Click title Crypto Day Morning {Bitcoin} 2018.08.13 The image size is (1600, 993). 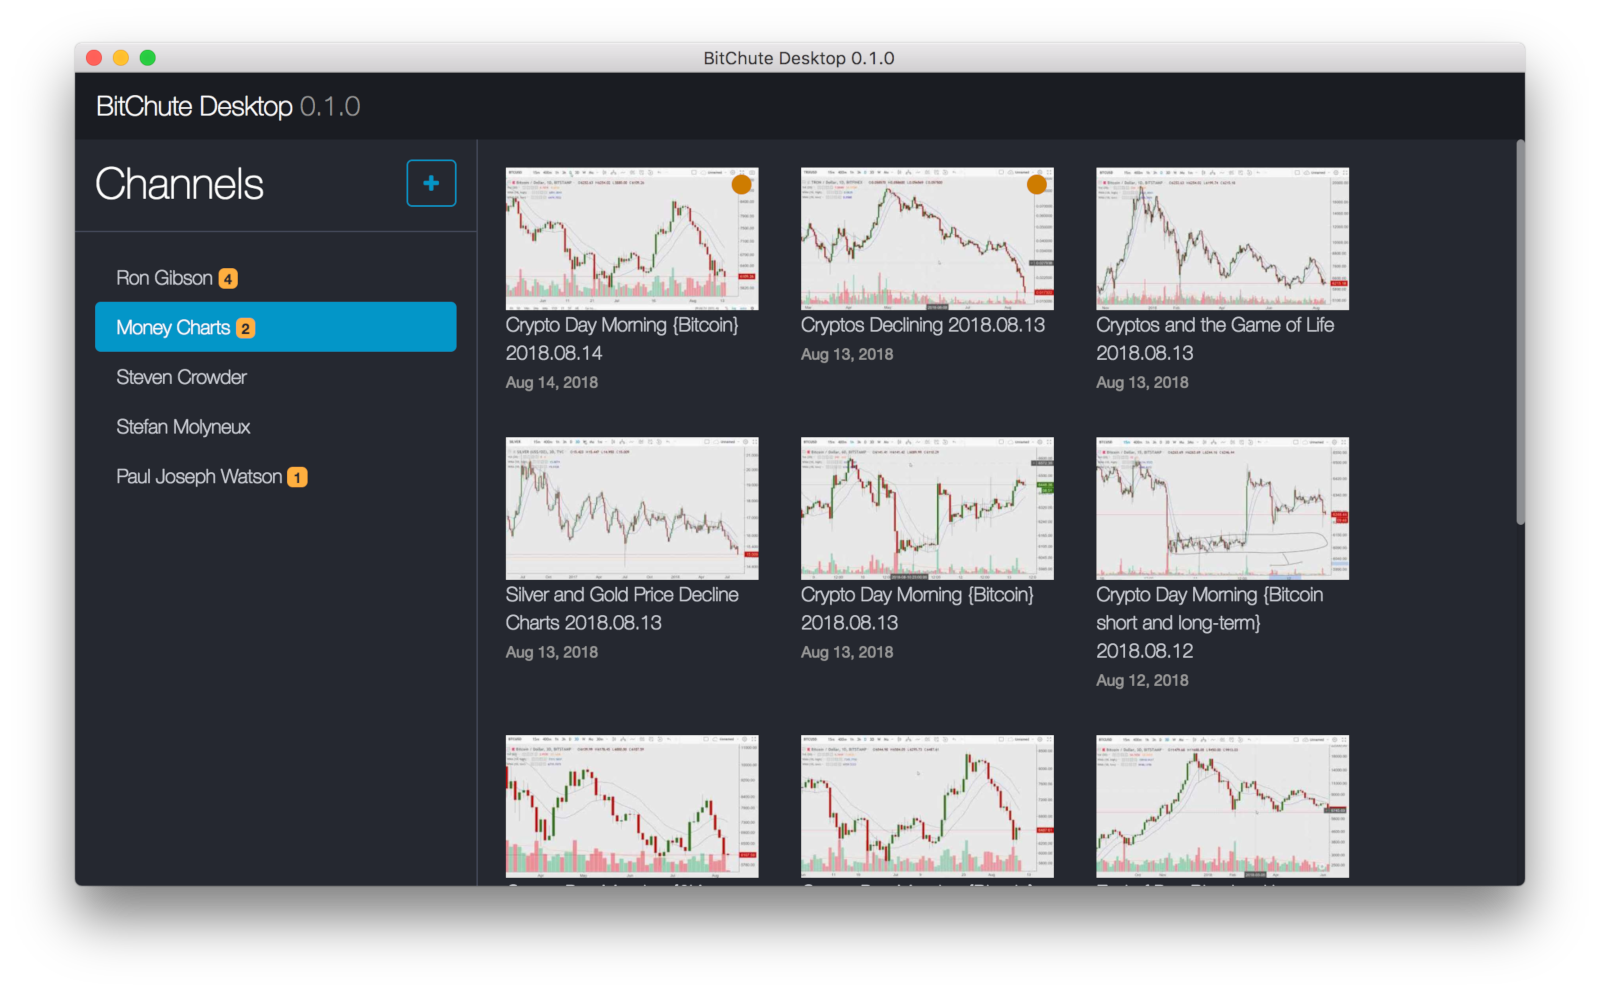coord(917,608)
